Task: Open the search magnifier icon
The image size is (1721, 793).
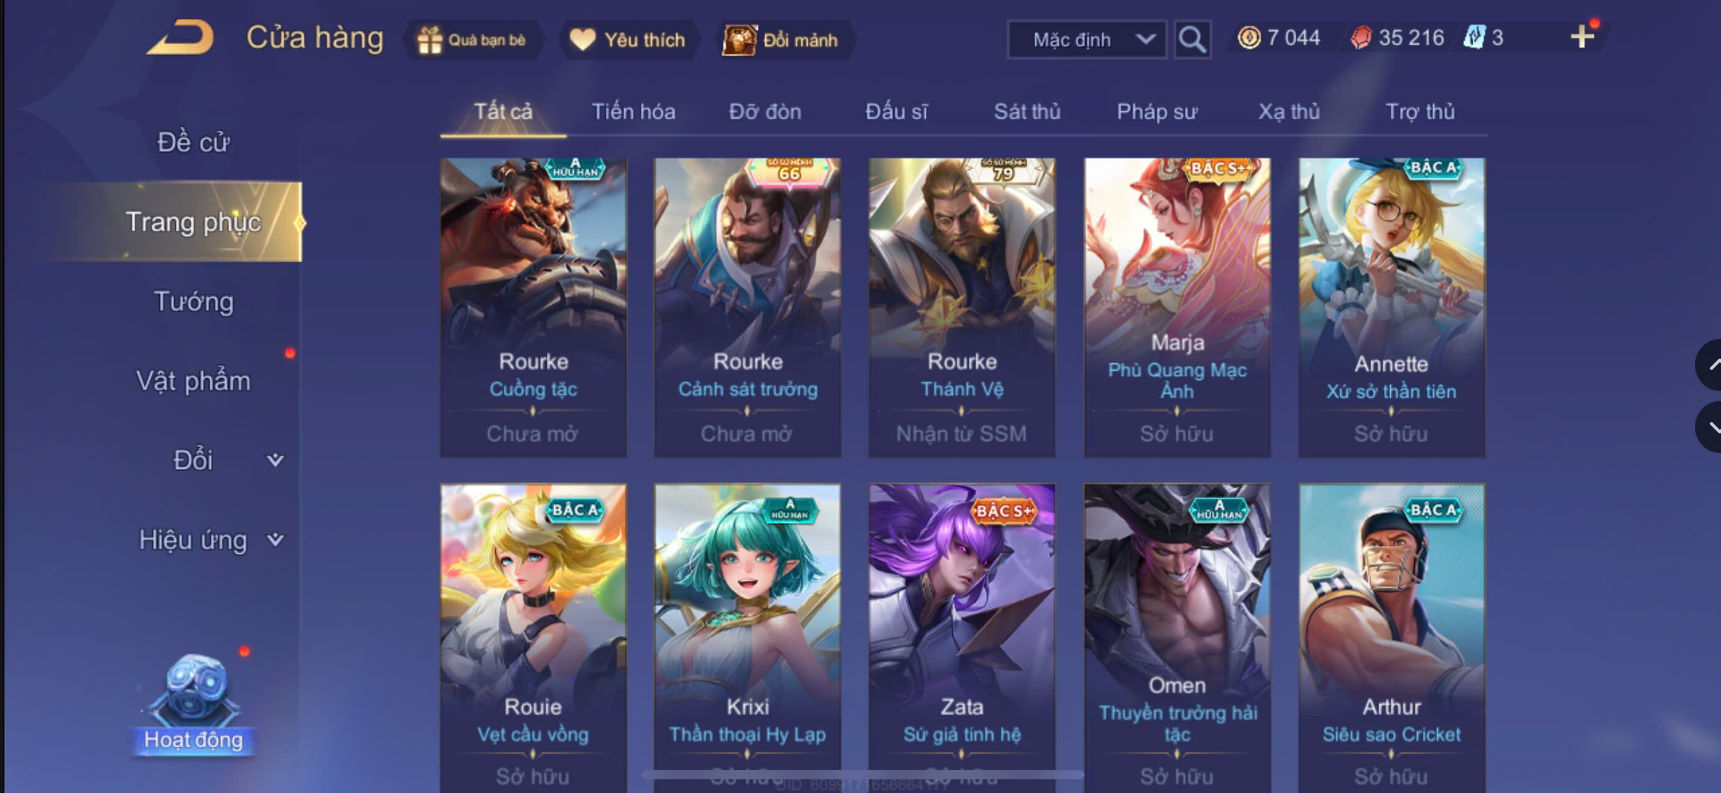Action: pyautogui.click(x=1192, y=39)
